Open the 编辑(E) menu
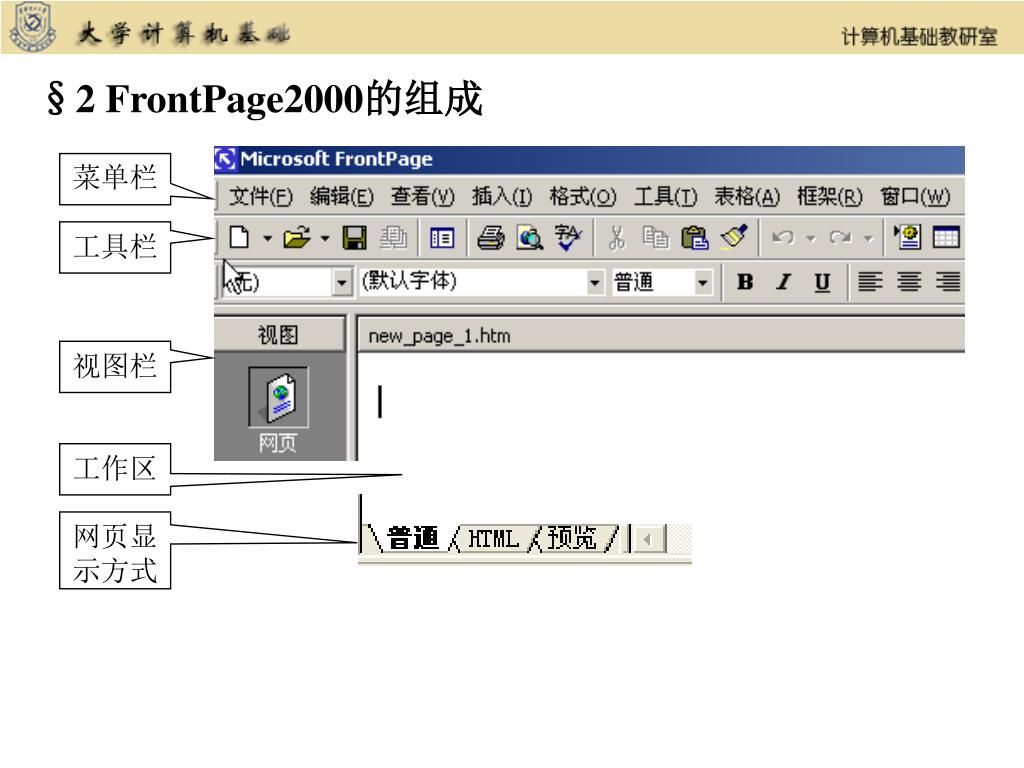The width and height of the screenshot is (1024, 768). click(342, 196)
